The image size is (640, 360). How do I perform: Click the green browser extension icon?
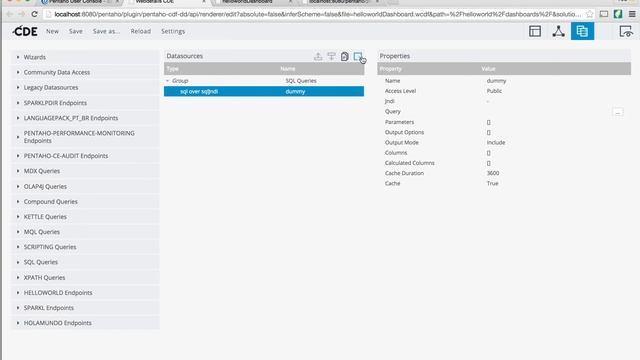click(618, 14)
